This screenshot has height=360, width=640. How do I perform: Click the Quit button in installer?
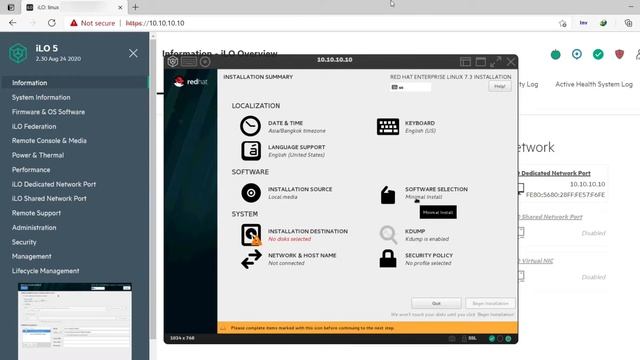[x=436, y=303]
